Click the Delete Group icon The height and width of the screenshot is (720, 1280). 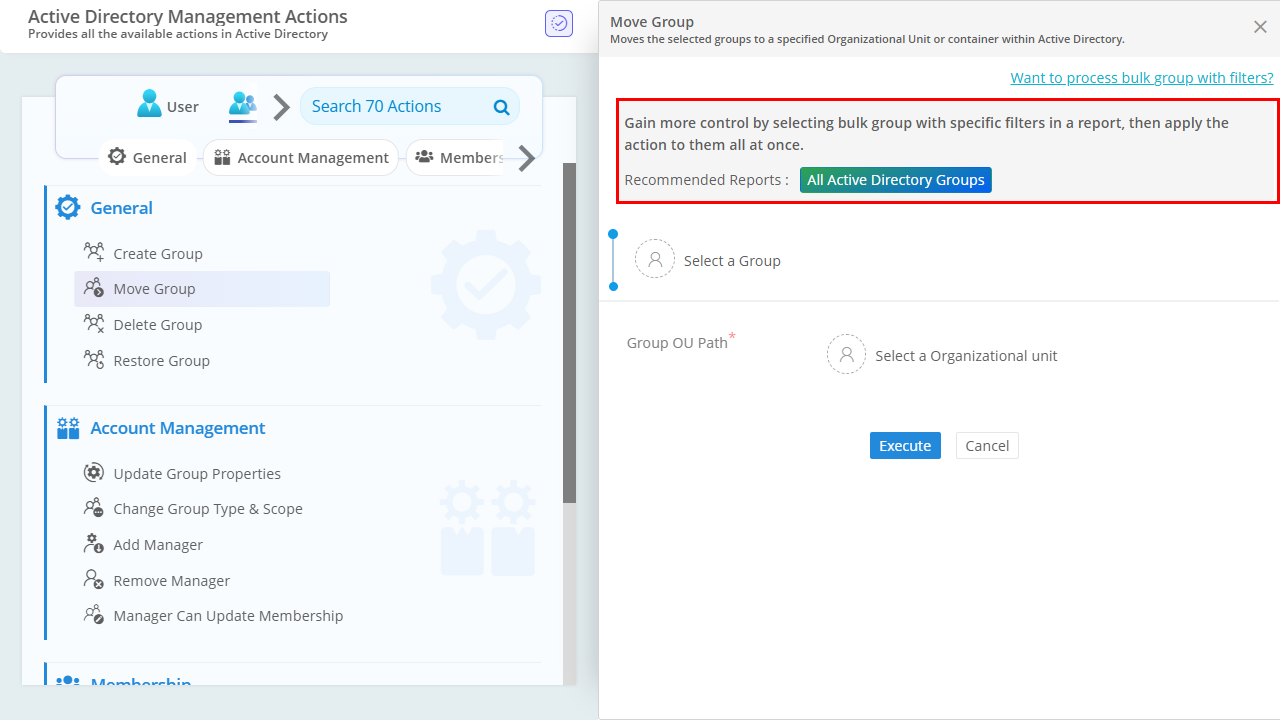coord(94,324)
